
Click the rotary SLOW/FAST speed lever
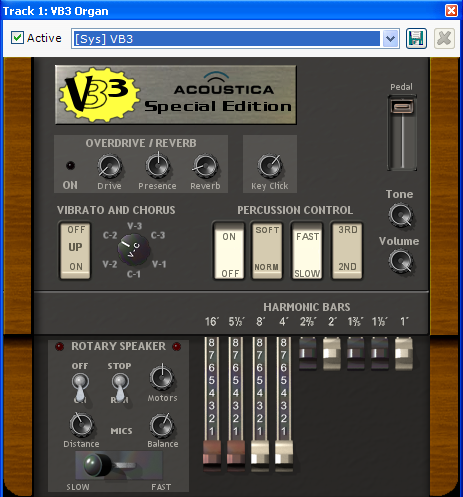tap(97, 465)
